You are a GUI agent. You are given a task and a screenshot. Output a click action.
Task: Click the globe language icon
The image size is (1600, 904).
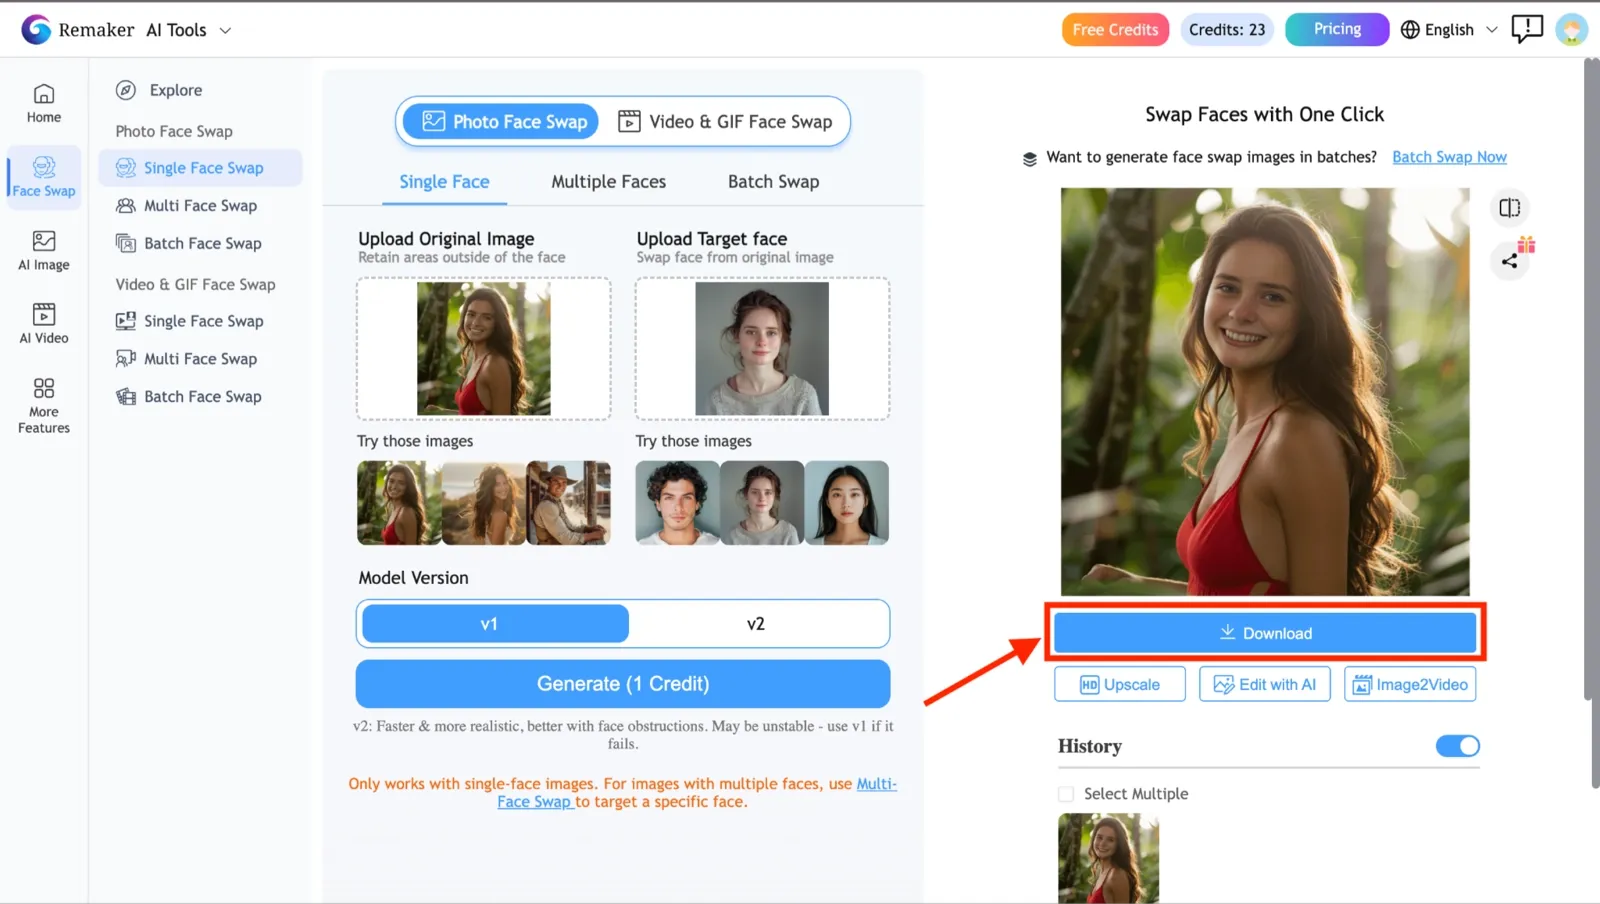[1410, 30]
